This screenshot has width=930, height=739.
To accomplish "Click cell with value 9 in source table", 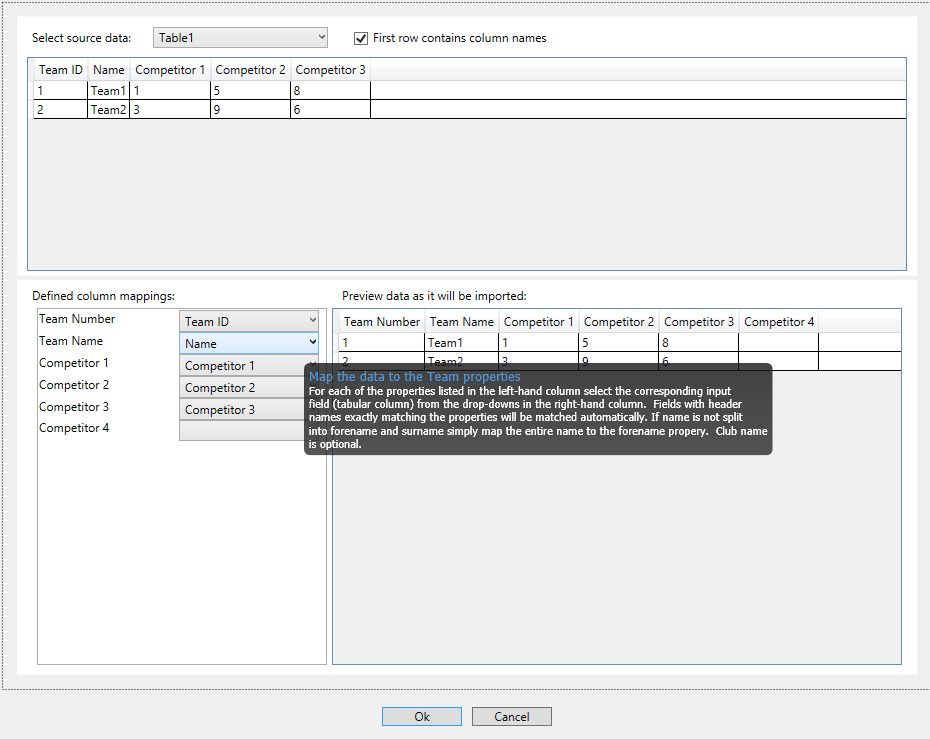I will pos(250,110).
